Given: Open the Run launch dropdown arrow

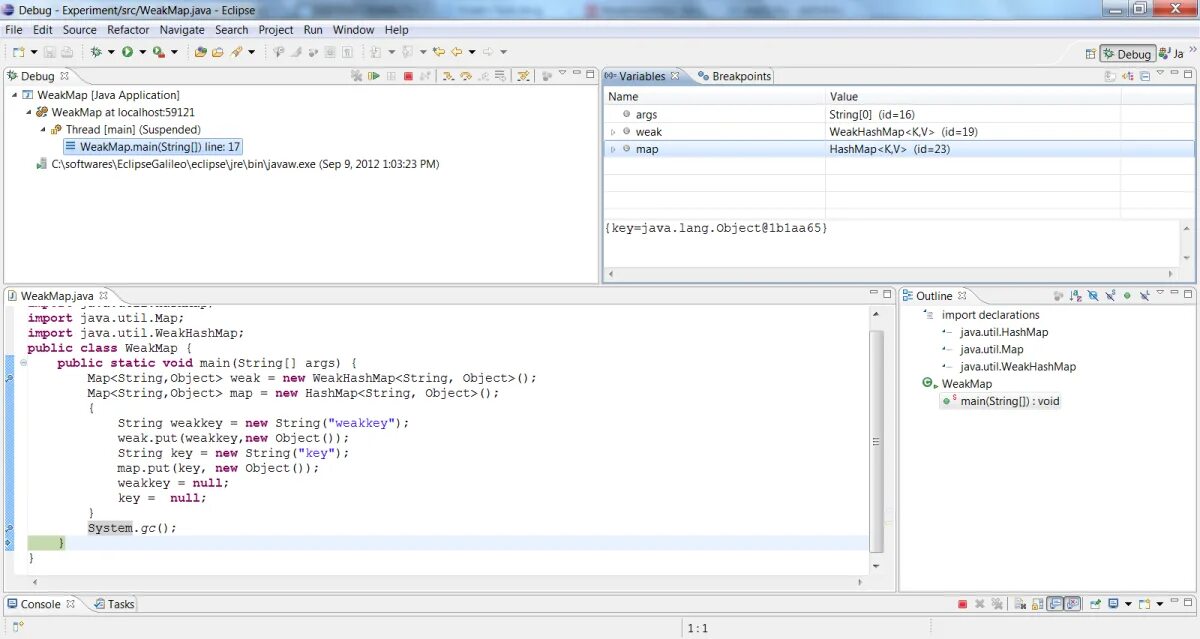Looking at the screenshot, I should point(142,51).
